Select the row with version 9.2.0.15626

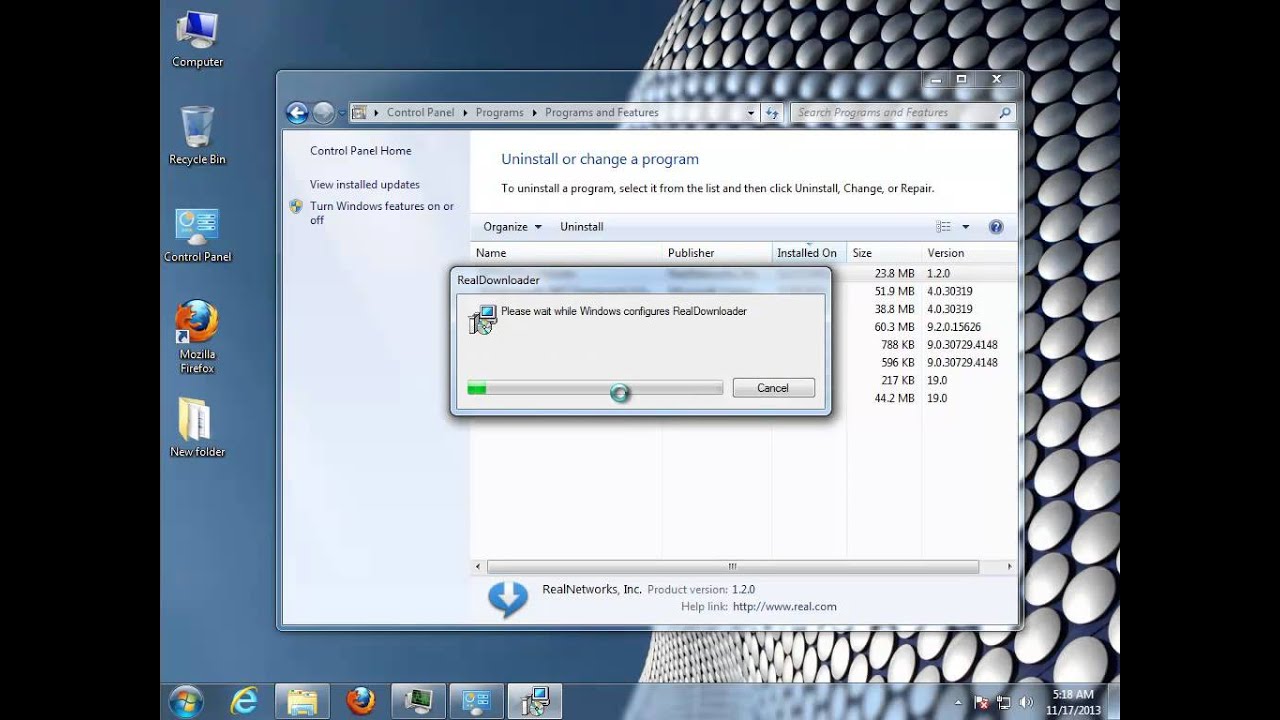click(744, 327)
